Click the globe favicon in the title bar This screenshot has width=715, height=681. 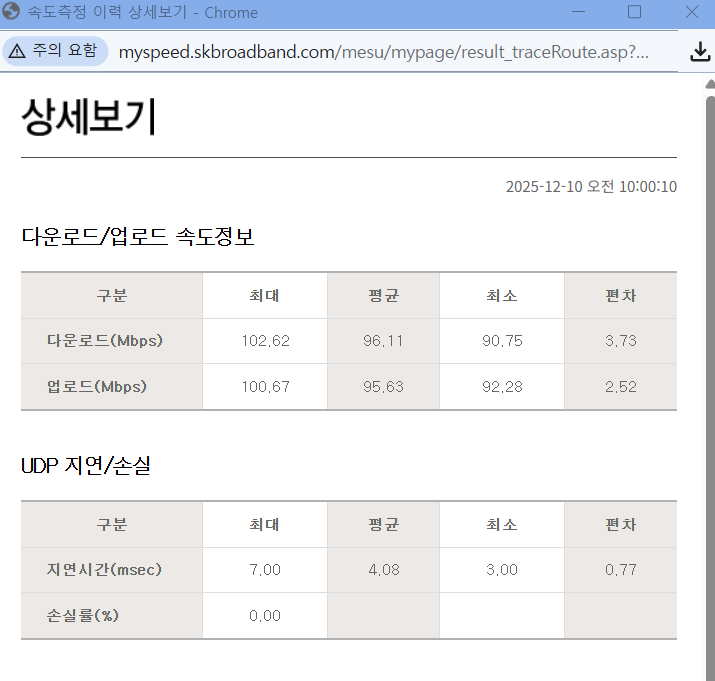[12, 13]
